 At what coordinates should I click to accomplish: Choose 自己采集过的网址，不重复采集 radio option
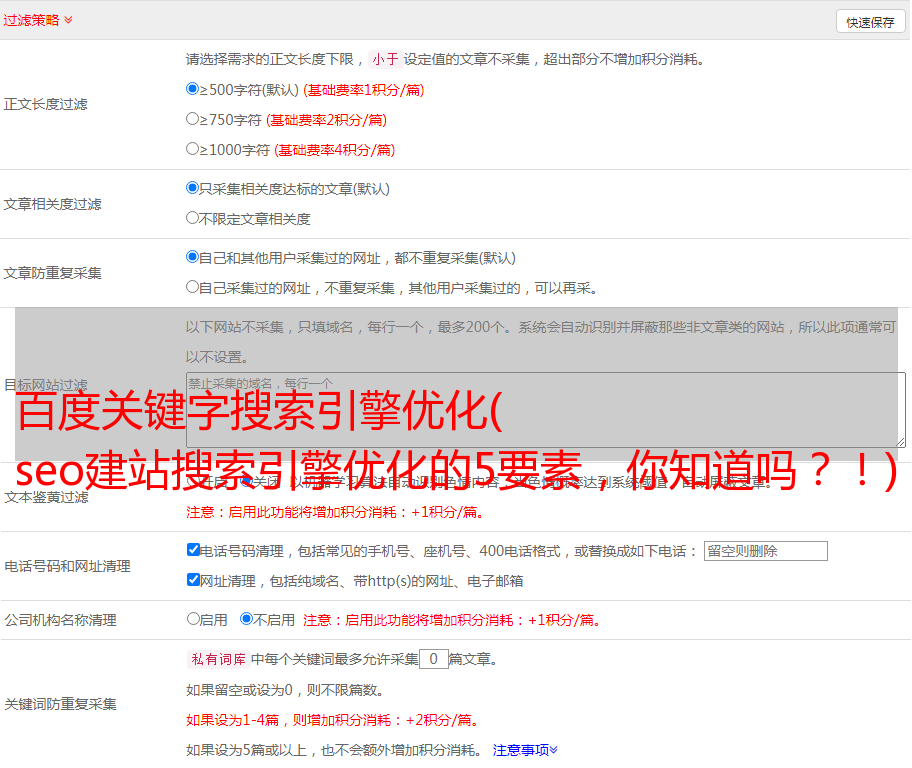(192, 287)
